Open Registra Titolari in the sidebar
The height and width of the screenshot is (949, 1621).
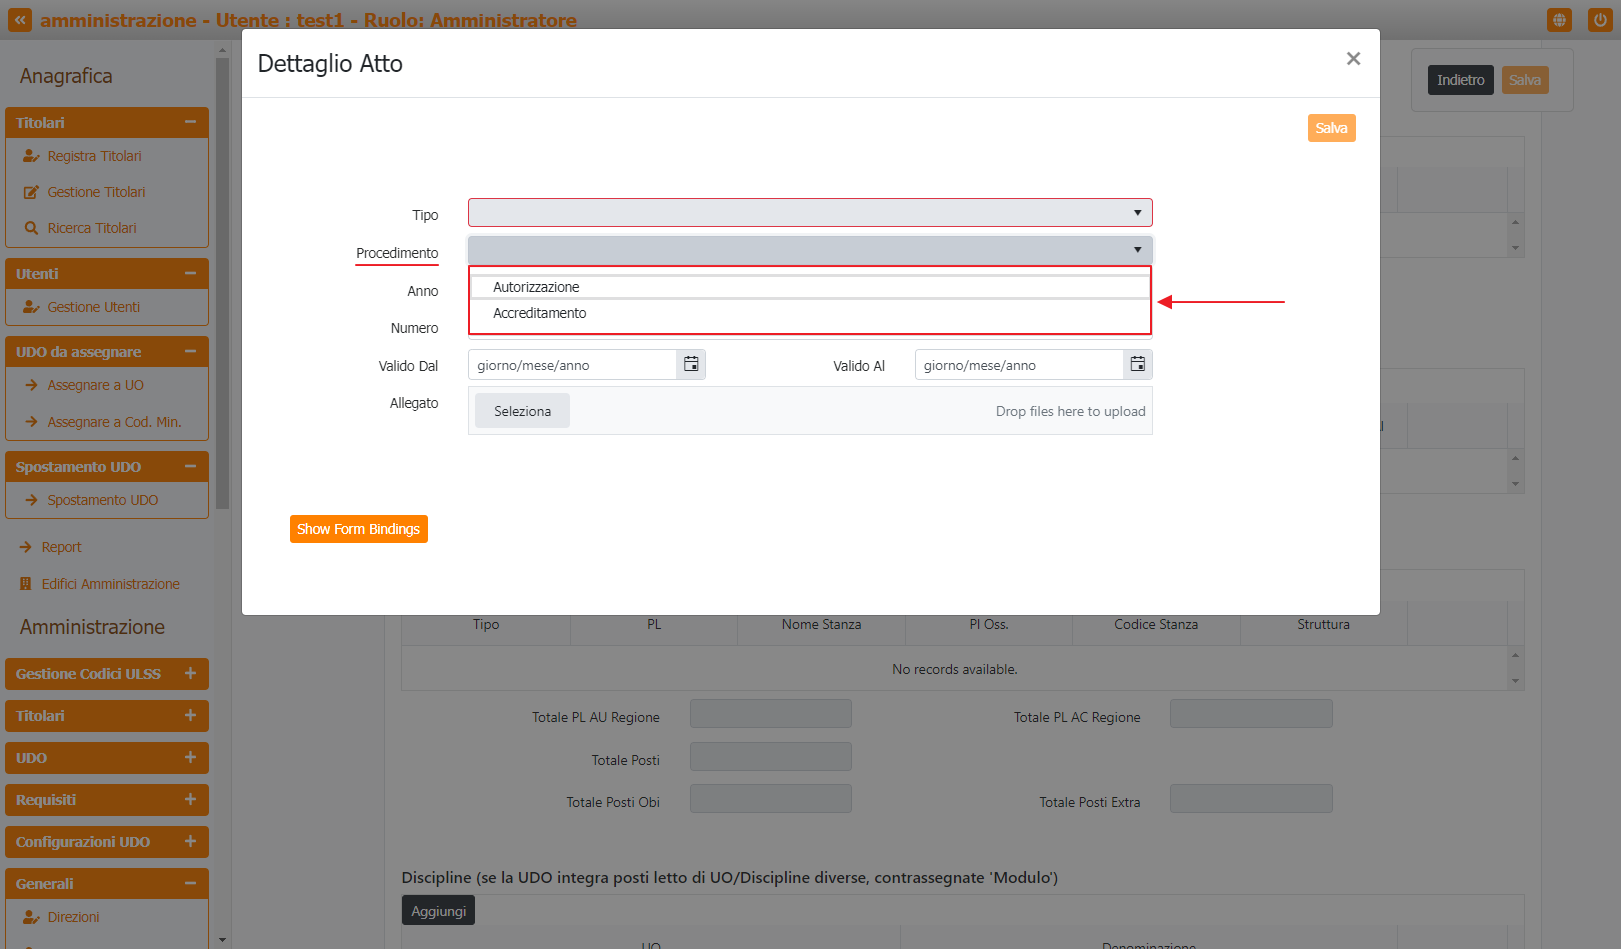pyautogui.click(x=94, y=156)
